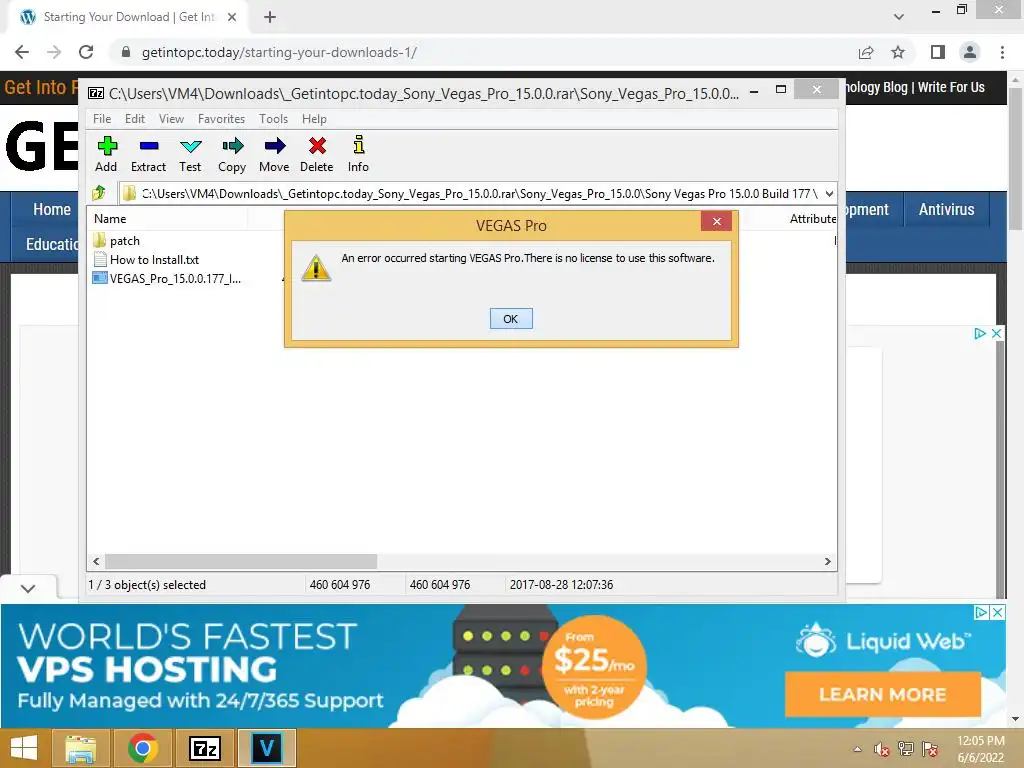Expand the 7-Zip address path dropdown
This screenshot has height=768, width=1024.
tap(829, 193)
